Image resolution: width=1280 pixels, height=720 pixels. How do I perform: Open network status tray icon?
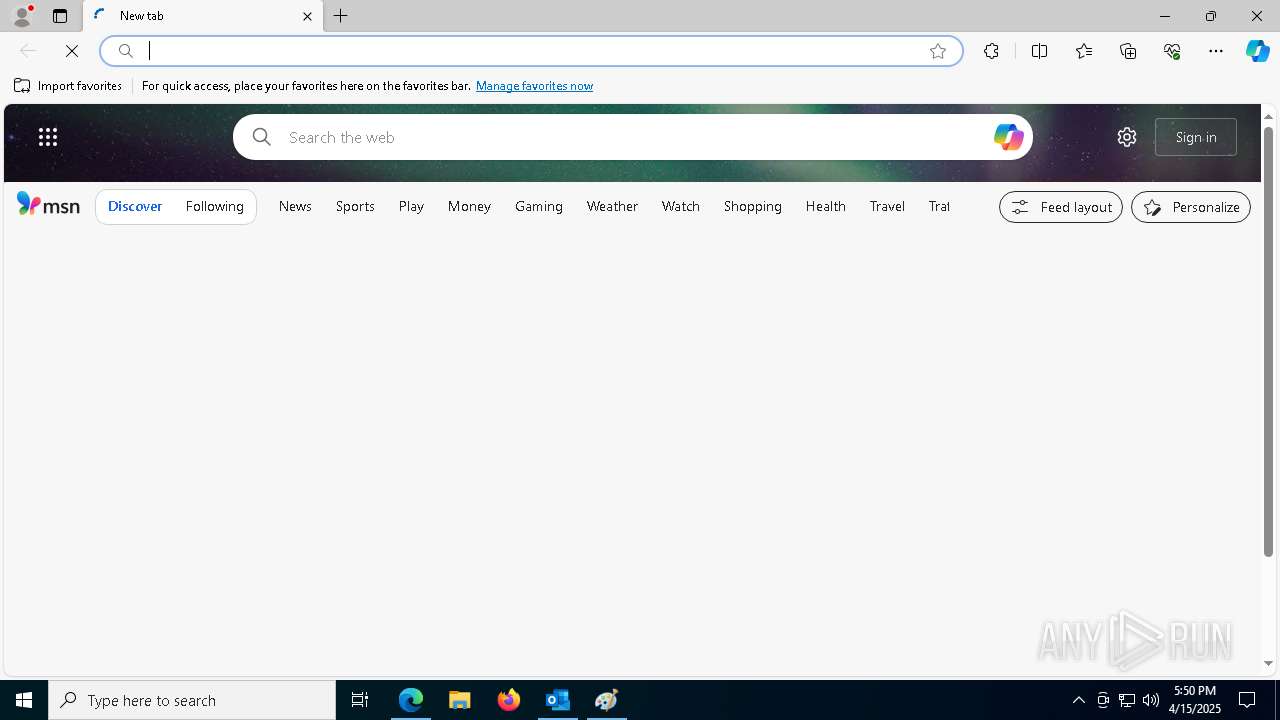(x=1127, y=700)
